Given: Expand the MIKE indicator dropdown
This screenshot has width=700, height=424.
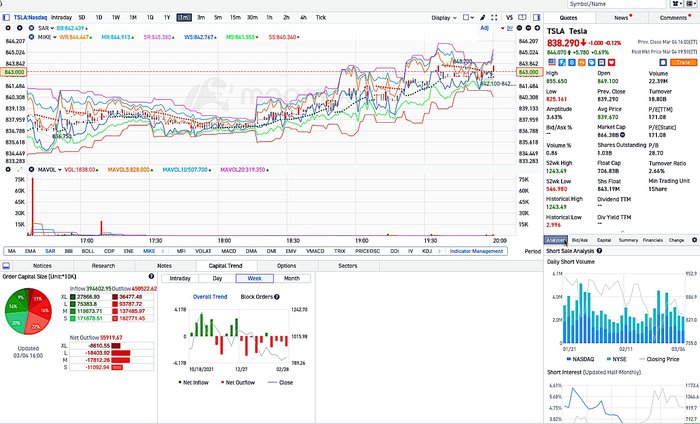Looking at the screenshot, I should [55, 37].
